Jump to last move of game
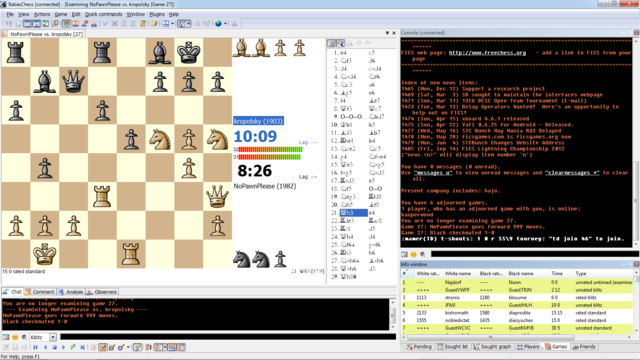The height and width of the screenshot is (360, 640). click(82, 347)
